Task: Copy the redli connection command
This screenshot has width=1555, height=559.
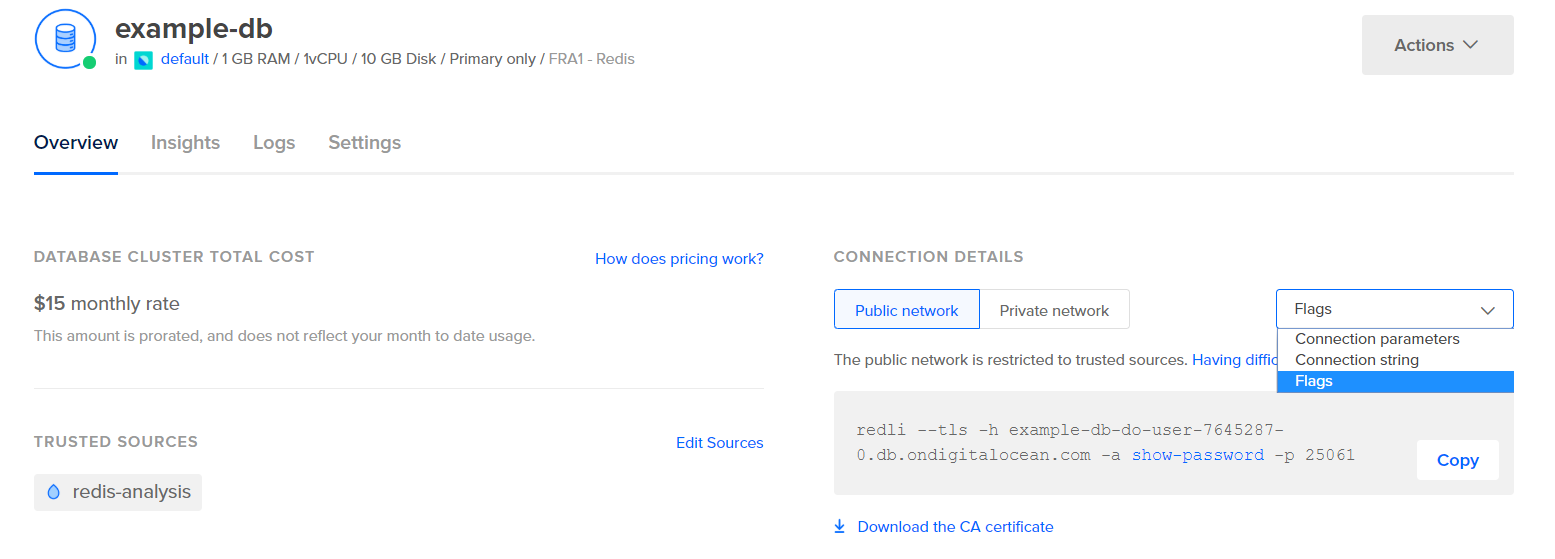Action: (x=1457, y=460)
